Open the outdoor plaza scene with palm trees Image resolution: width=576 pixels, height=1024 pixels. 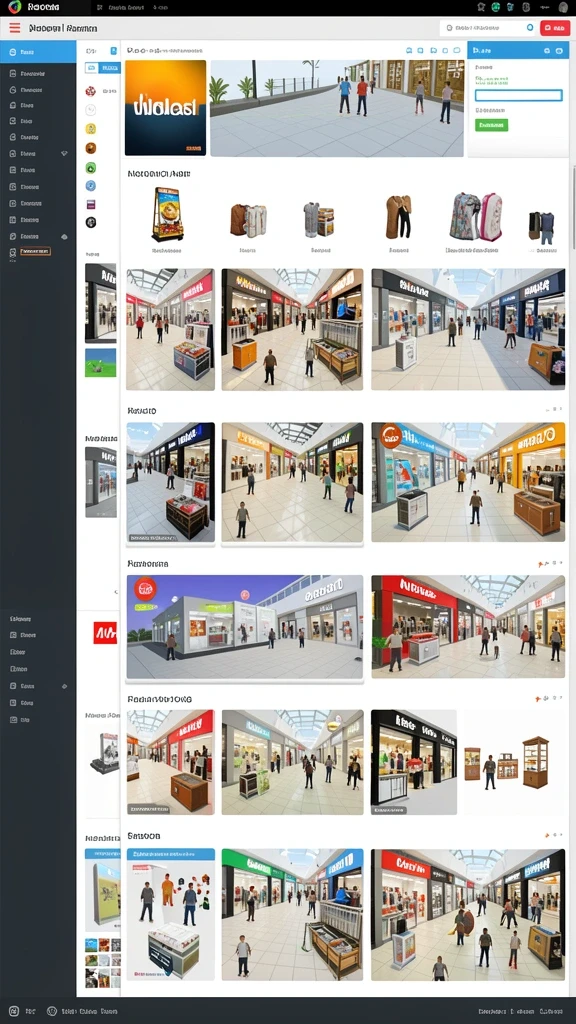[337, 108]
